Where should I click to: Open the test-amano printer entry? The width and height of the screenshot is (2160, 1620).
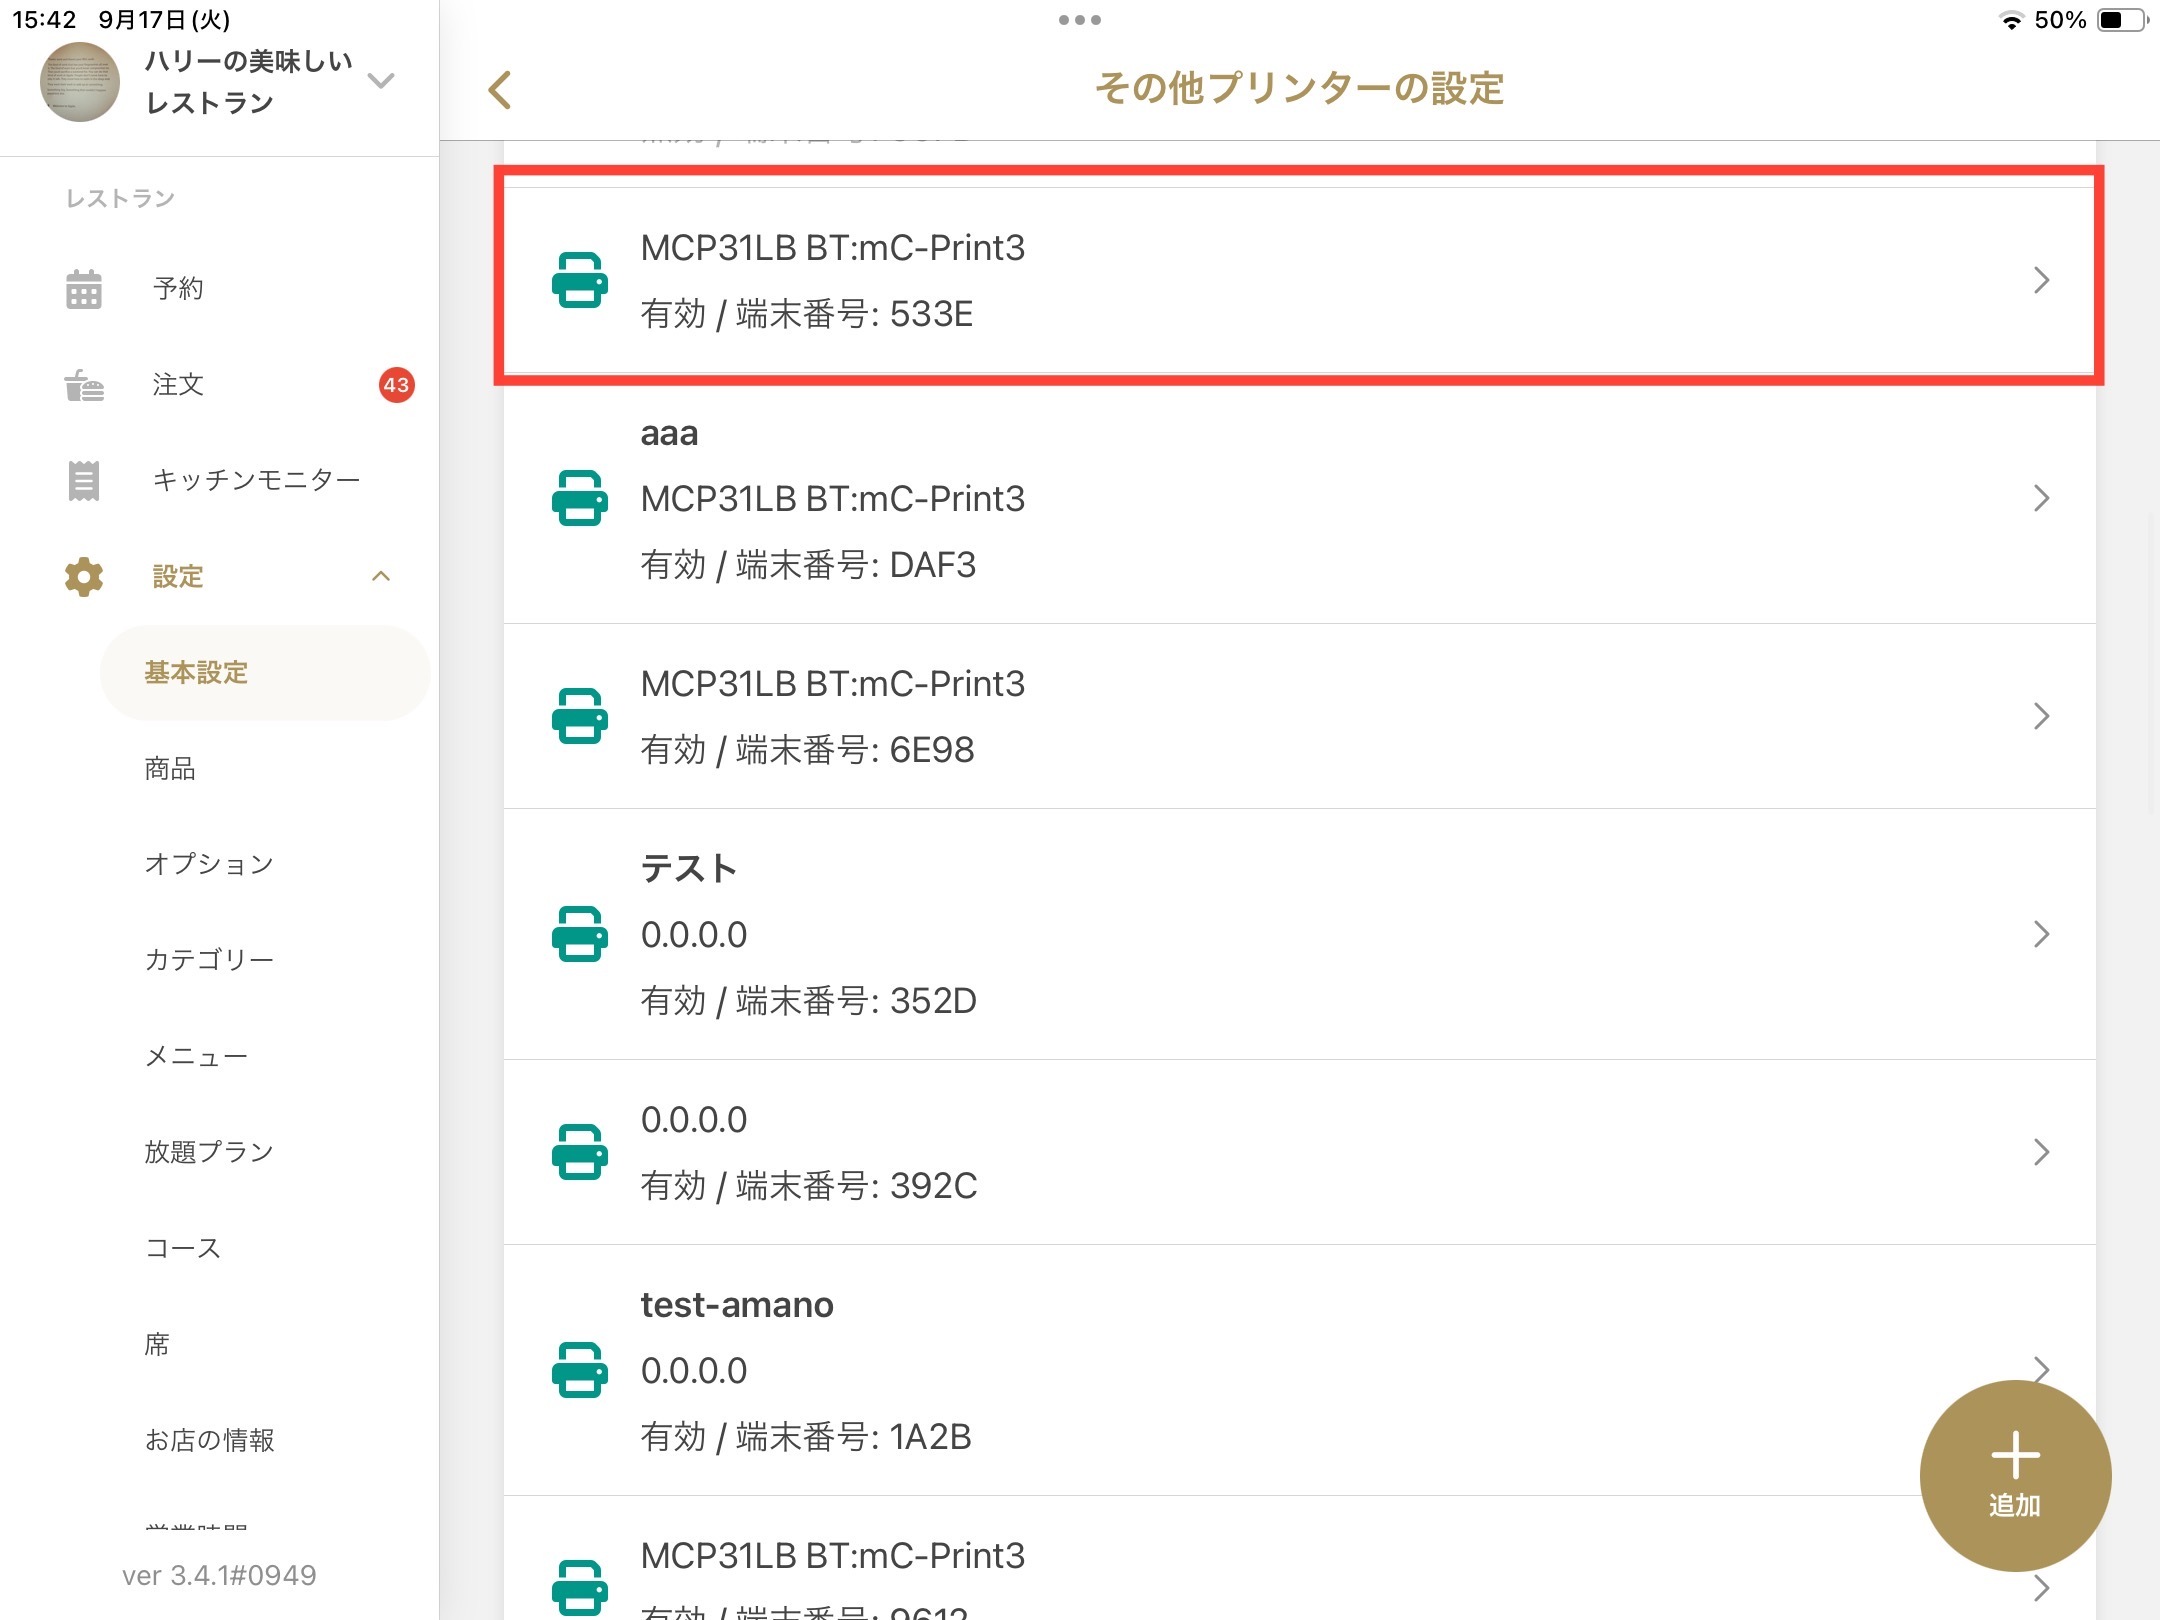point(1299,1371)
